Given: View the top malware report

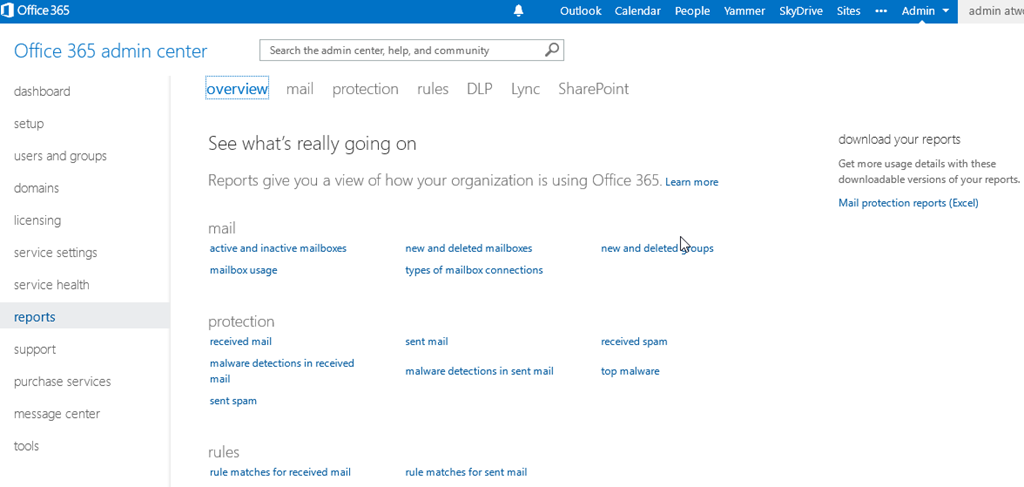Looking at the screenshot, I should 630,371.
